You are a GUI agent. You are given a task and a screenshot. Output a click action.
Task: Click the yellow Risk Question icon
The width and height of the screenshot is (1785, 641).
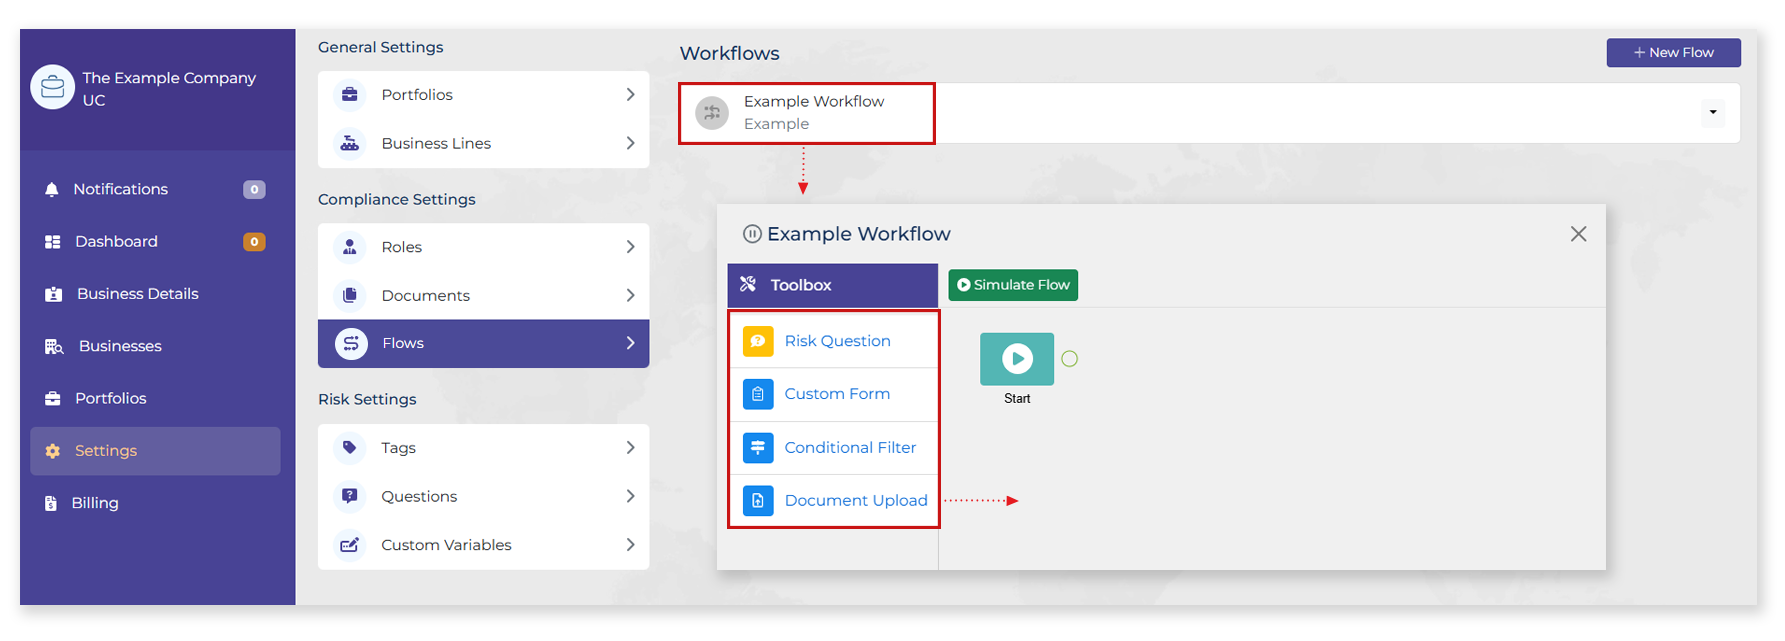(758, 341)
